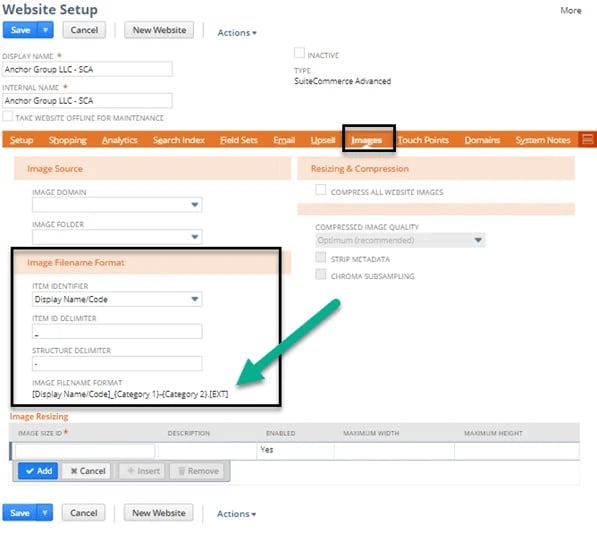The image size is (597, 533).
Task: Open the top Actions menu
Action: 237,33
